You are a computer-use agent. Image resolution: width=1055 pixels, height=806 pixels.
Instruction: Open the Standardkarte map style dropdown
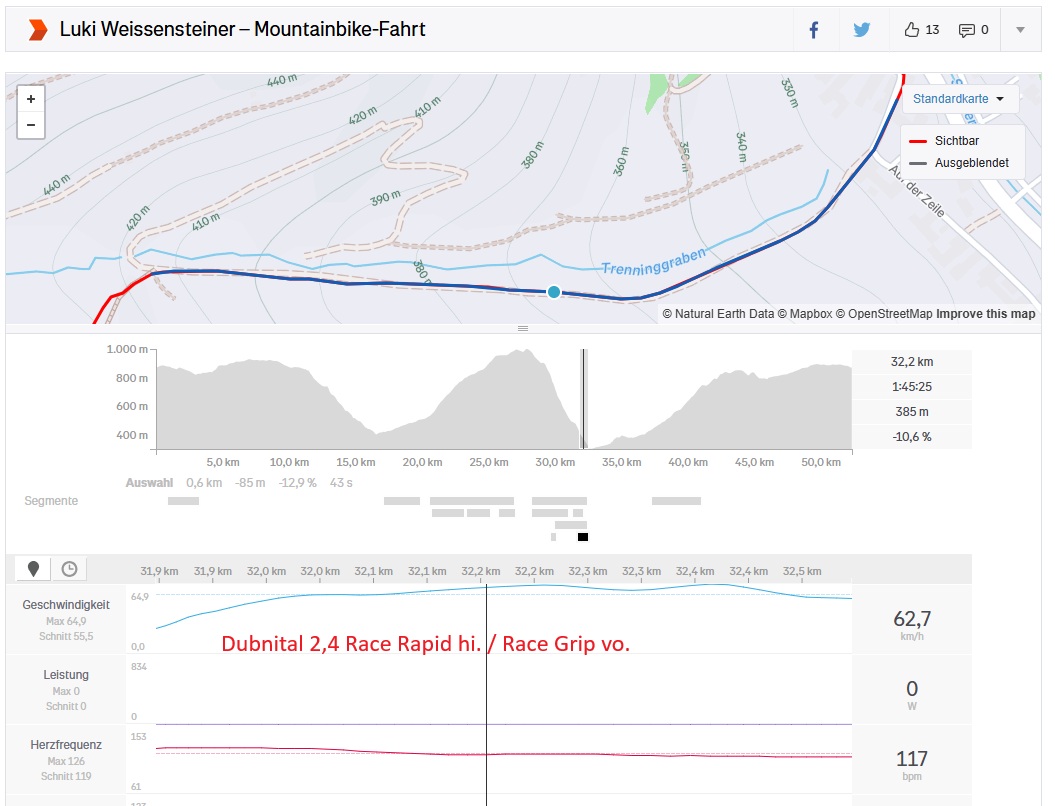pos(958,99)
